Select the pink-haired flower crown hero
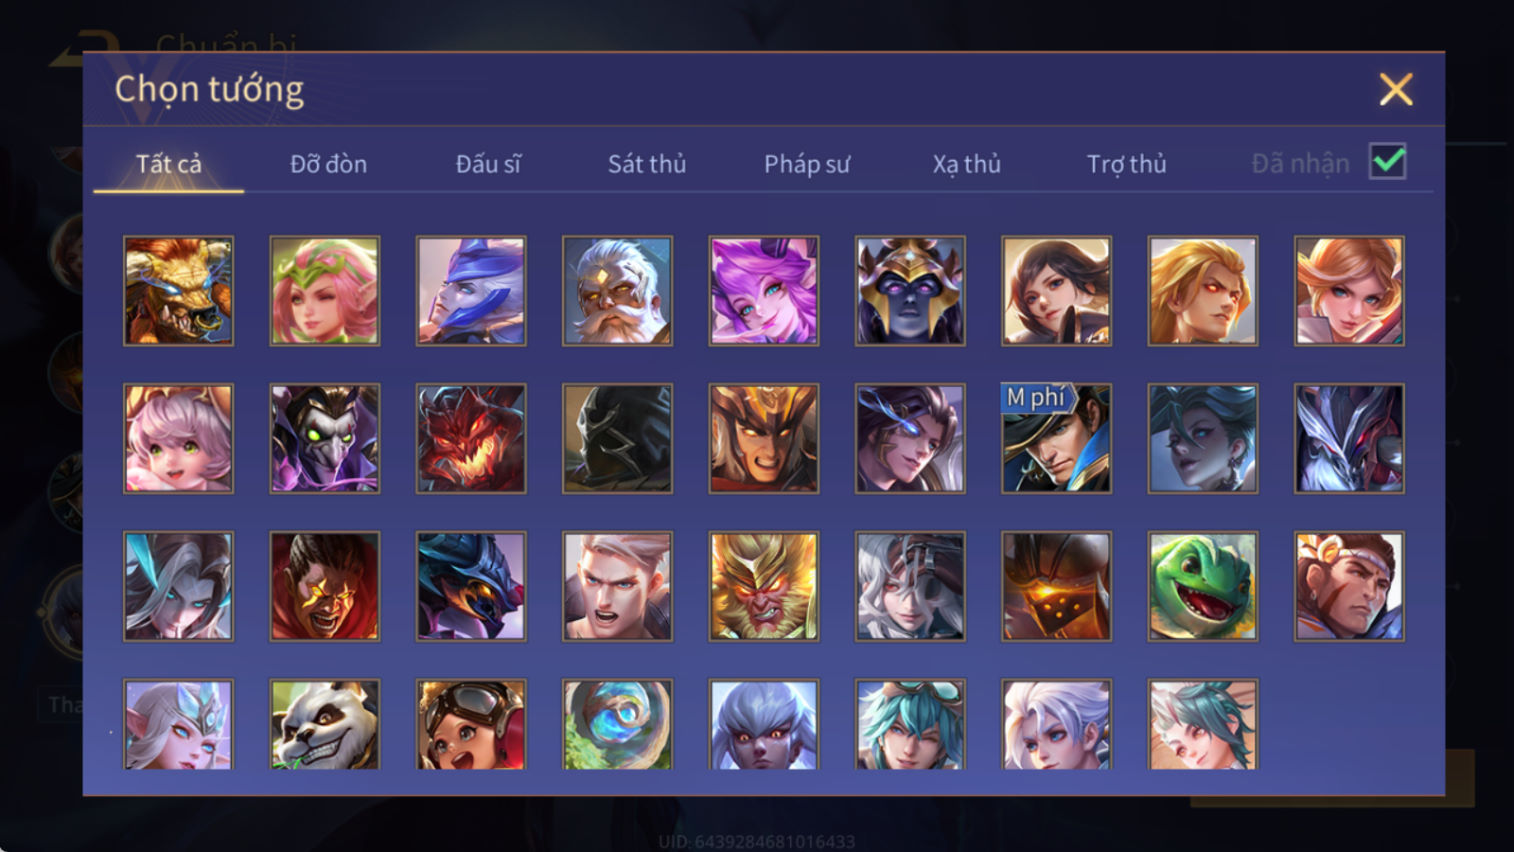Viewport: 1514px width, 852px height. [325, 291]
